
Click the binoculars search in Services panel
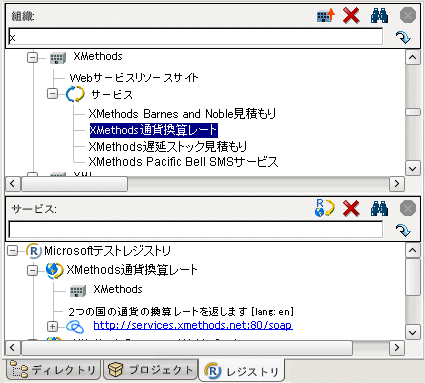click(x=379, y=209)
